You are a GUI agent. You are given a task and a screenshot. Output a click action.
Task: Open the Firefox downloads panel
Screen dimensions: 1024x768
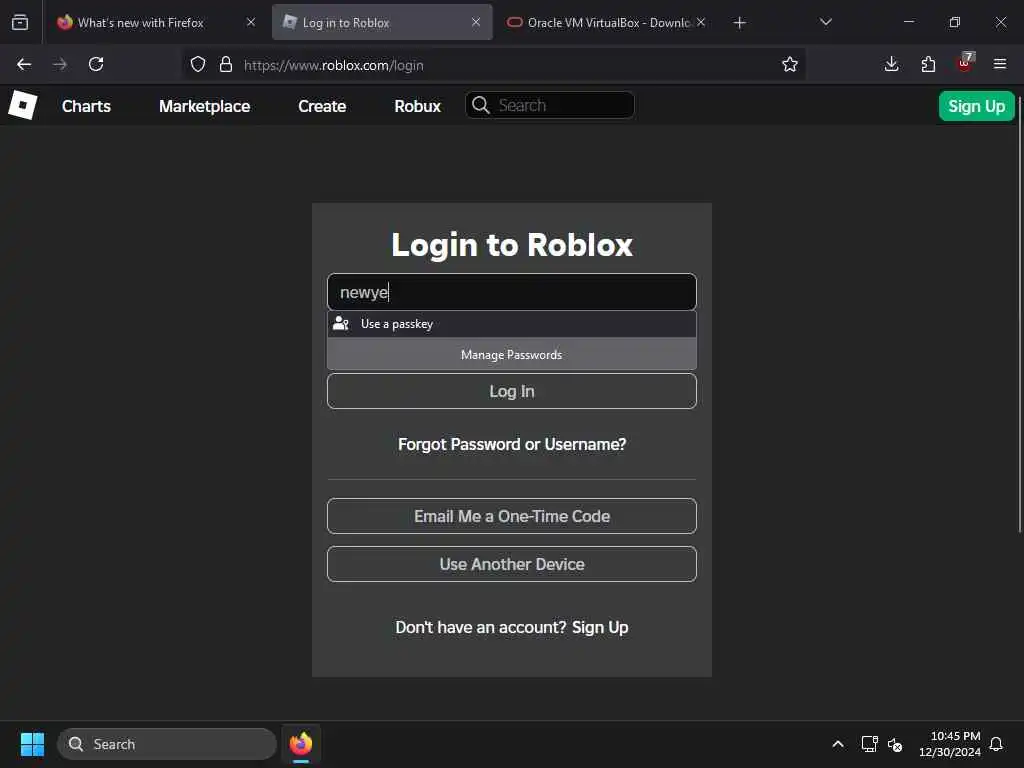pos(891,64)
